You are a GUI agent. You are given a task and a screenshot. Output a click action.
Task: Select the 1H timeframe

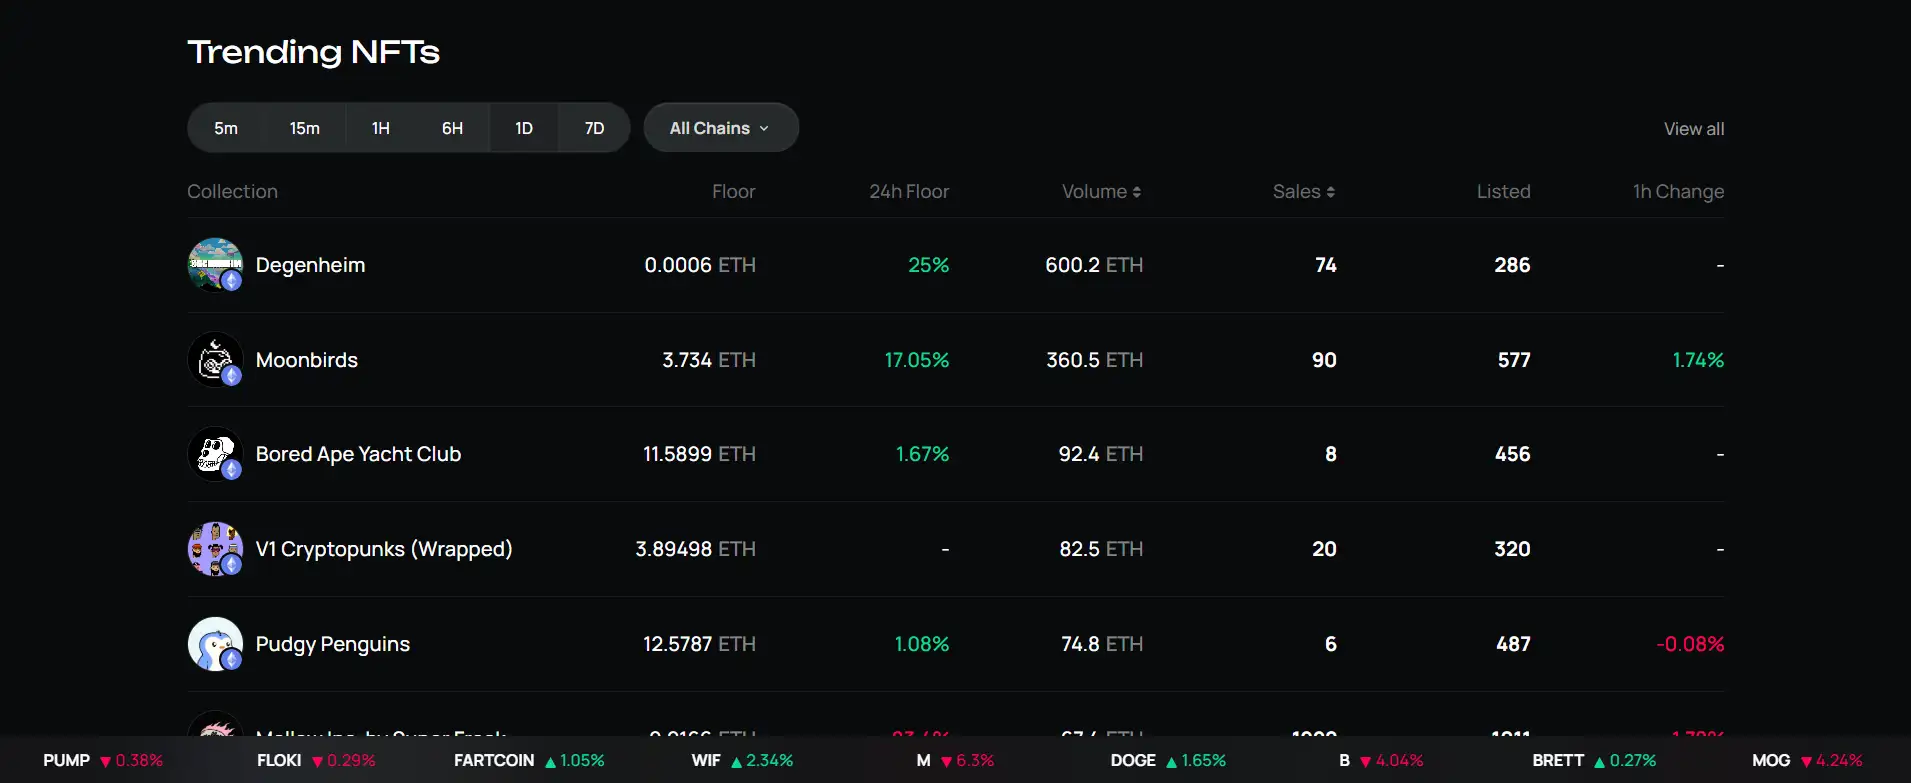[381, 128]
